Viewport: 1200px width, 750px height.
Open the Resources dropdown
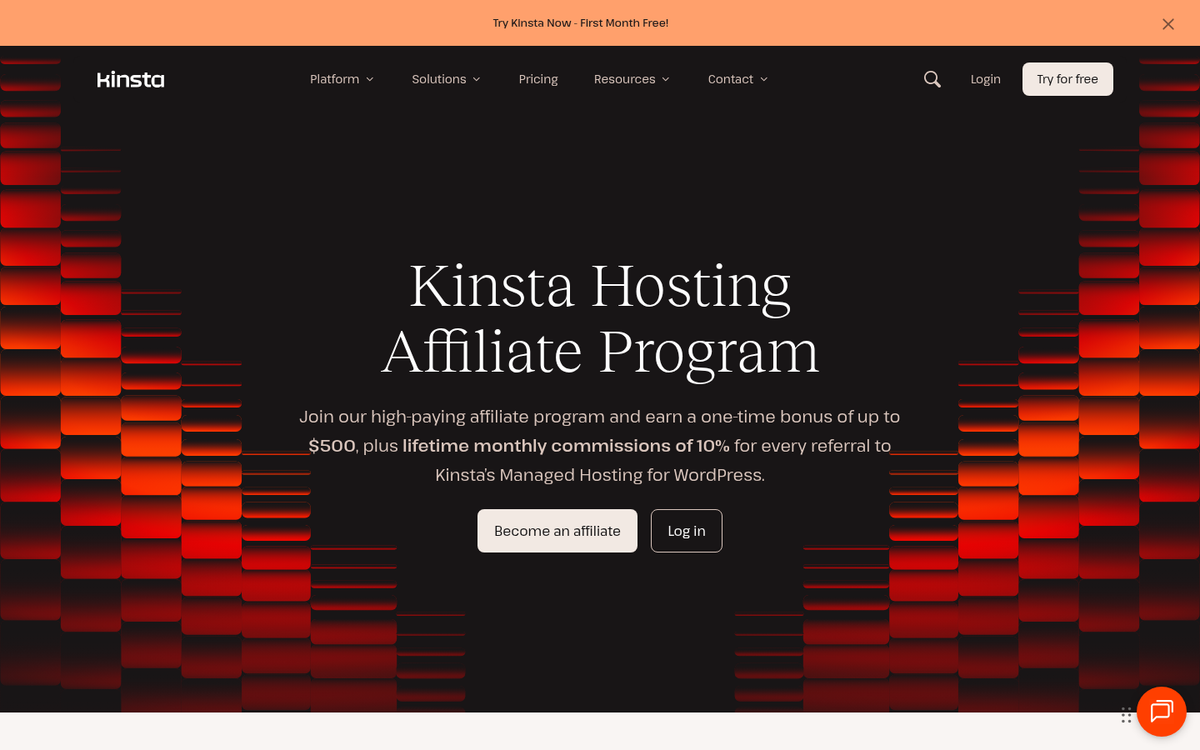(x=631, y=79)
